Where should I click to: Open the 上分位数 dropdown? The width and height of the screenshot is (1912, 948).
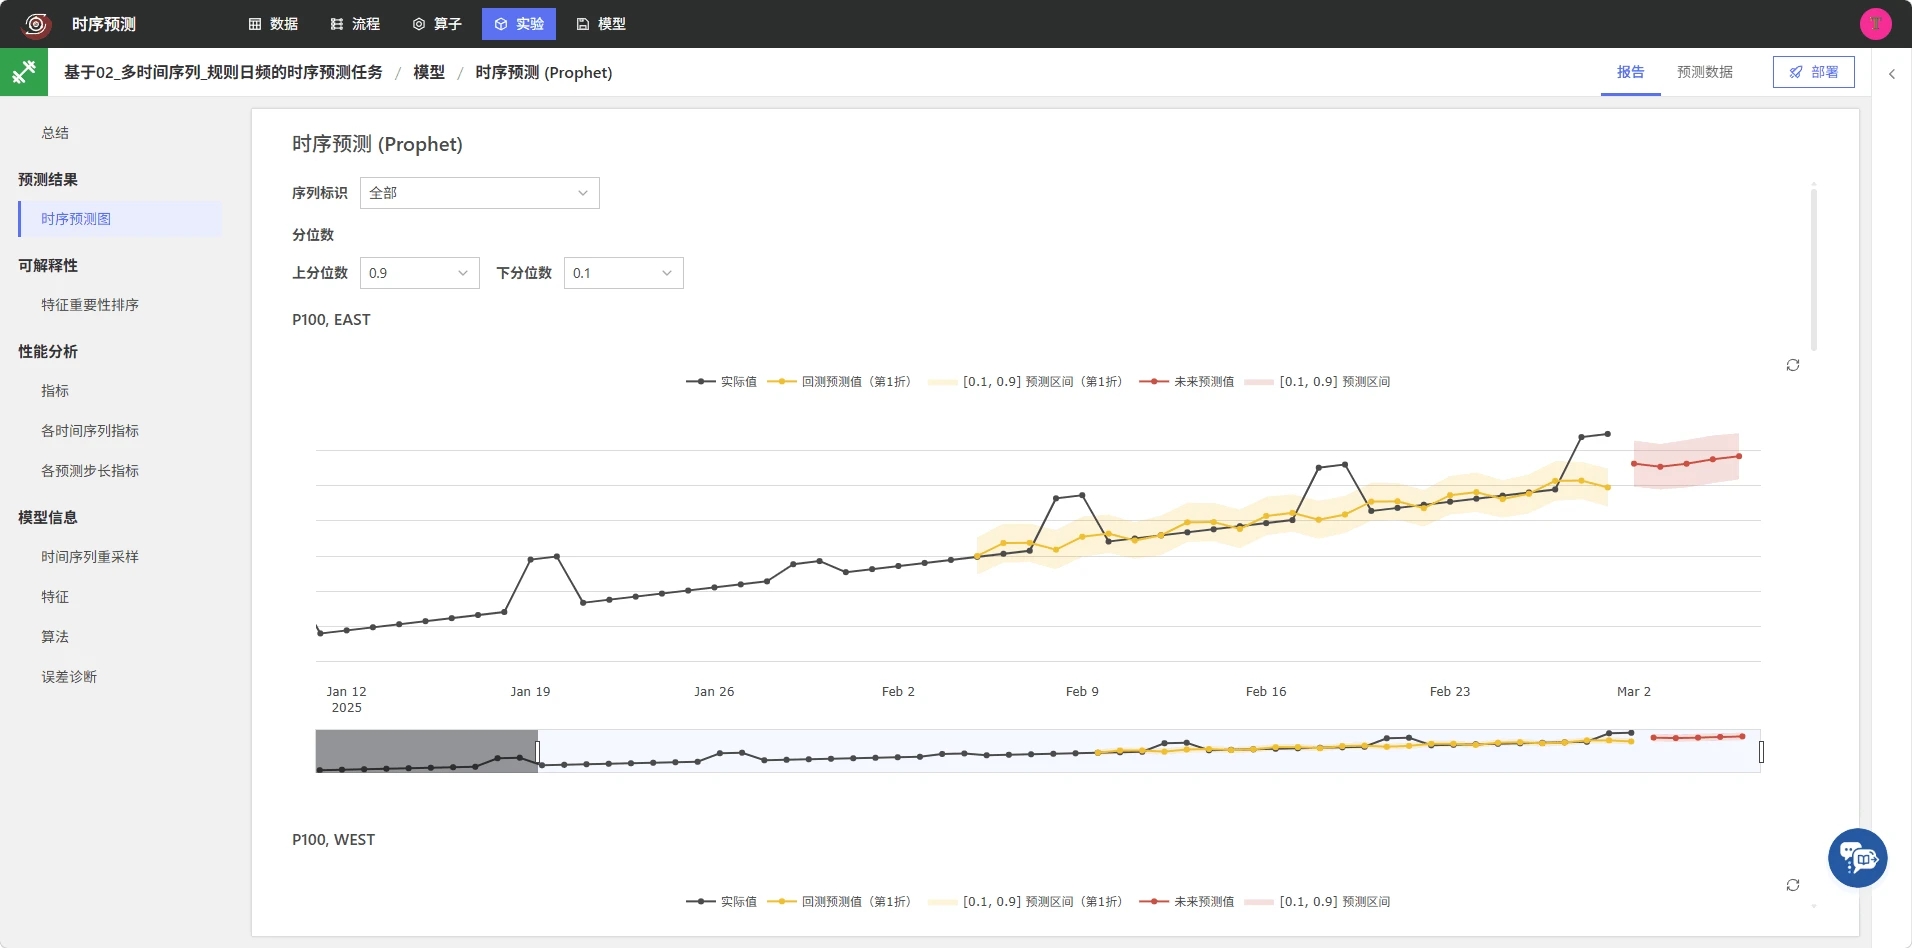pos(419,273)
